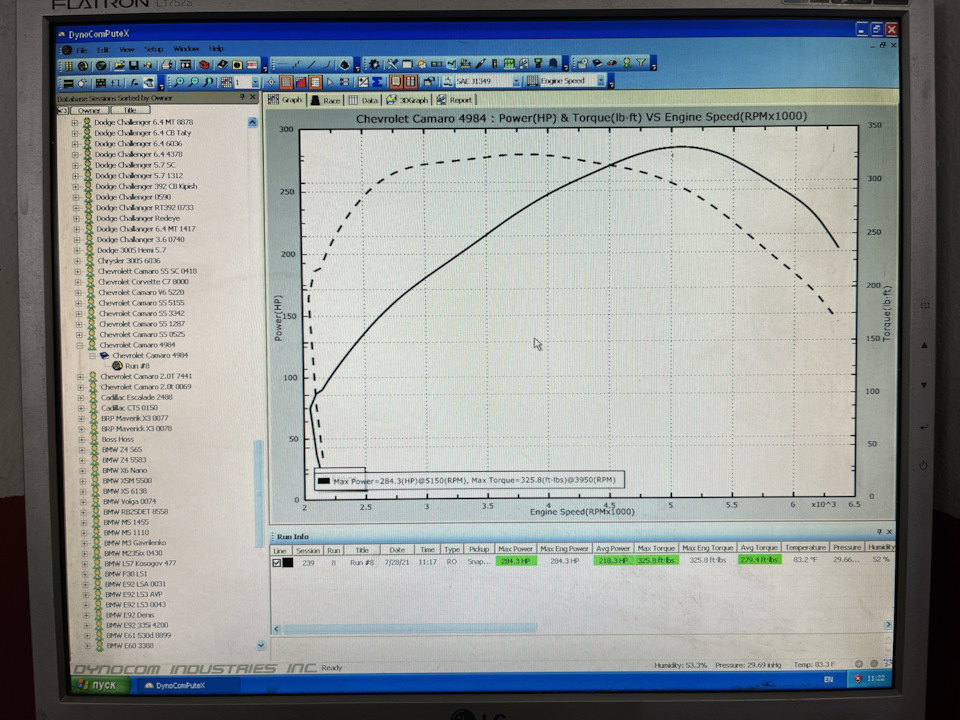Click the black legend swatch on graph
The width and height of the screenshot is (960, 720).
[324, 481]
